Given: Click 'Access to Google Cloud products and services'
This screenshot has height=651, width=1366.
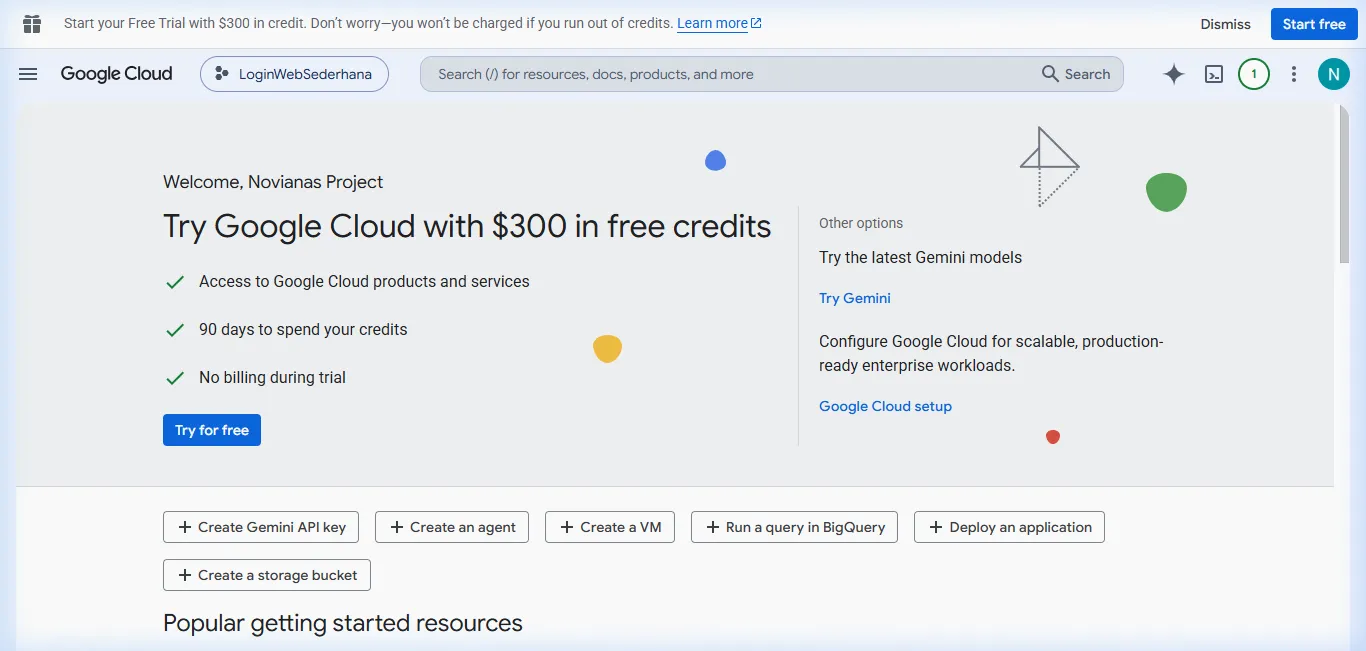Looking at the screenshot, I should tap(364, 282).
